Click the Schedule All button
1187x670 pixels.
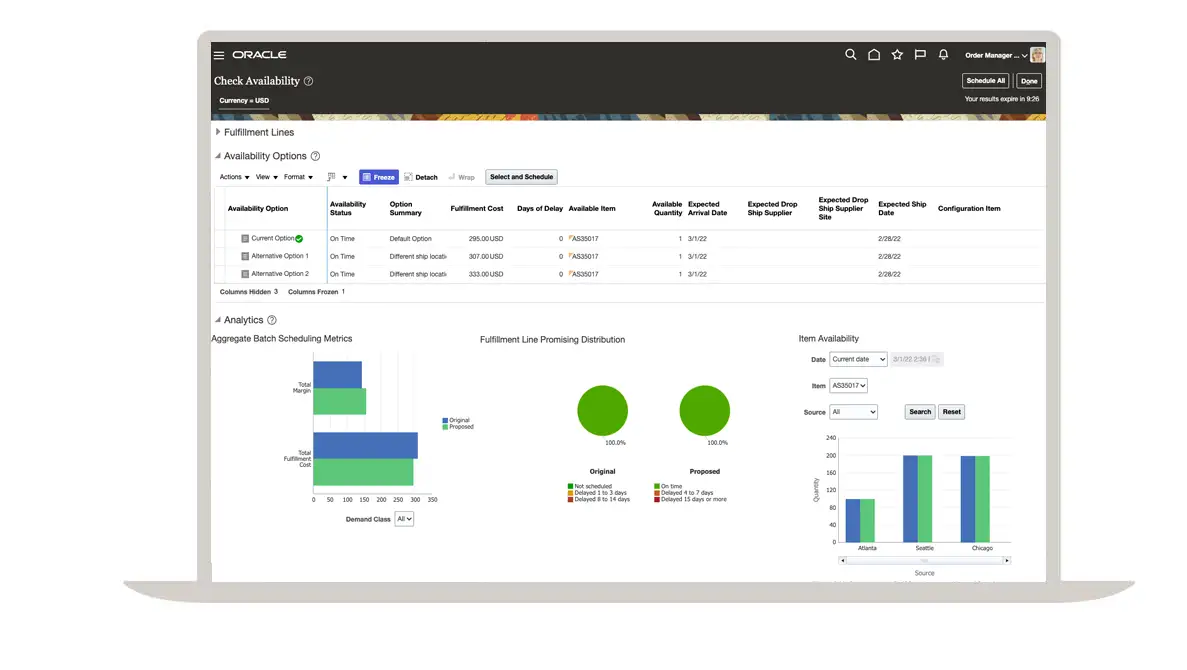[985, 81]
